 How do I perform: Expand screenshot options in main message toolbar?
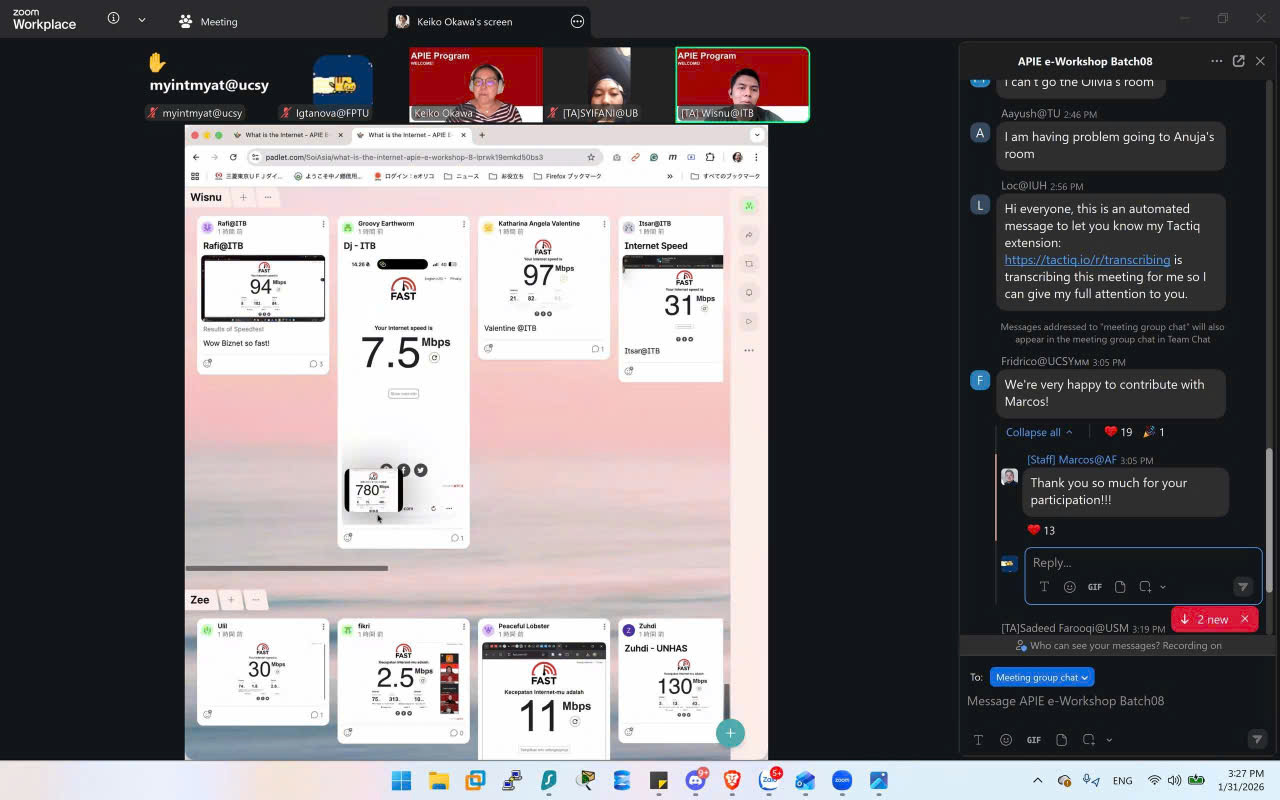click(1109, 740)
